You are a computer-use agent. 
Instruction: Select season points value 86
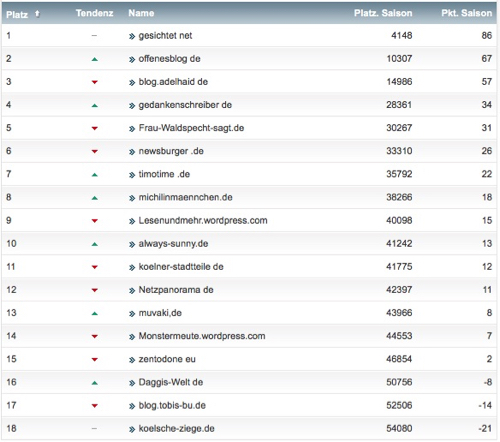(x=487, y=36)
